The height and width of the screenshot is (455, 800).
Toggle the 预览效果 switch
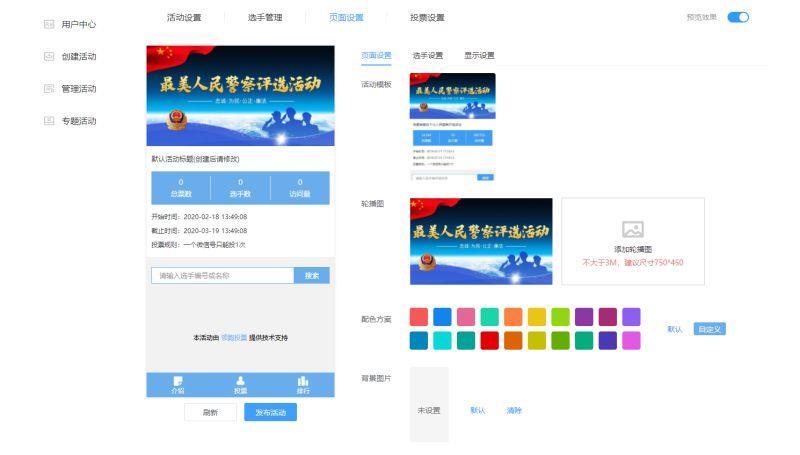[x=738, y=17]
